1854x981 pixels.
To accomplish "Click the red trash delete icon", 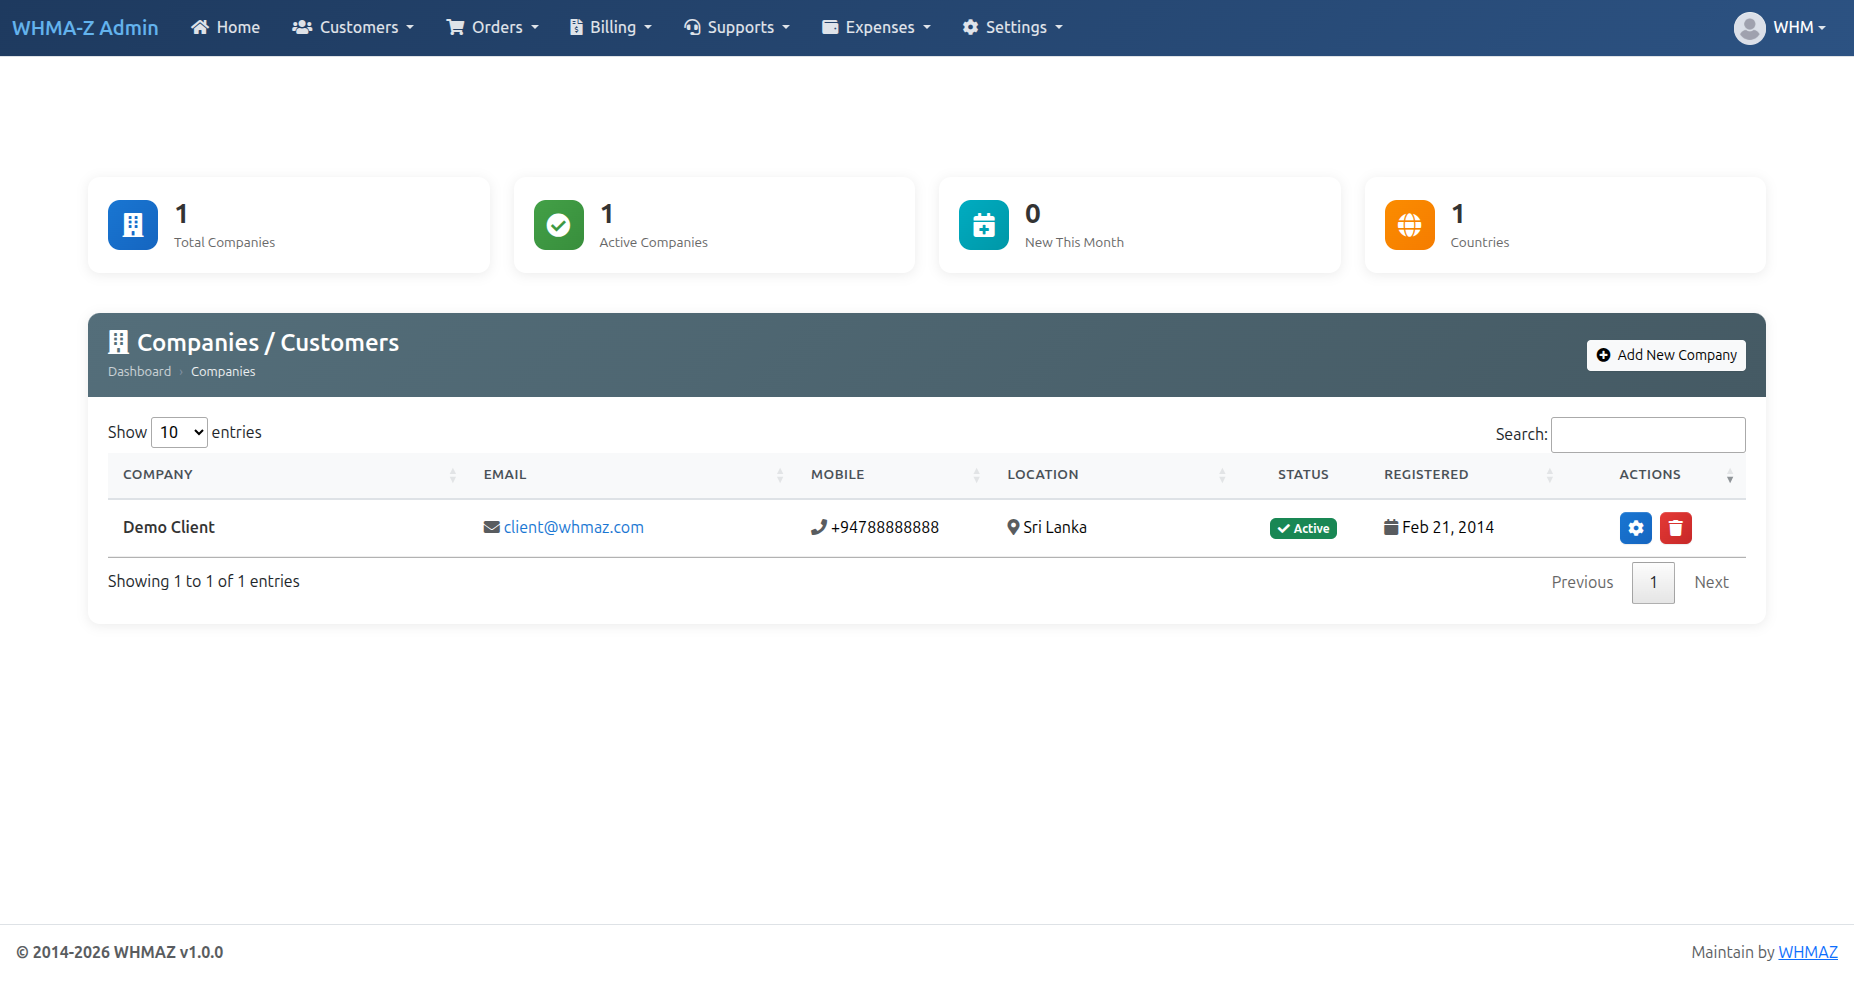I will point(1675,528).
